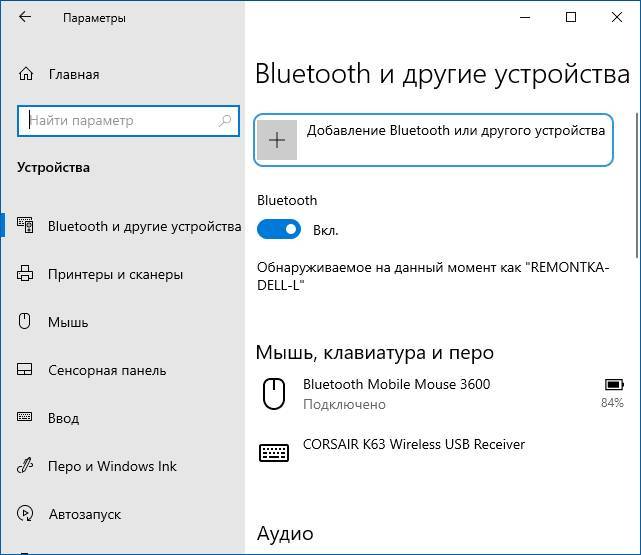Image resolution: width=641 pixels, height=555 pixels.
Task: Click the Мышь, клавиатура и перо heading
Action: [375, 352]
